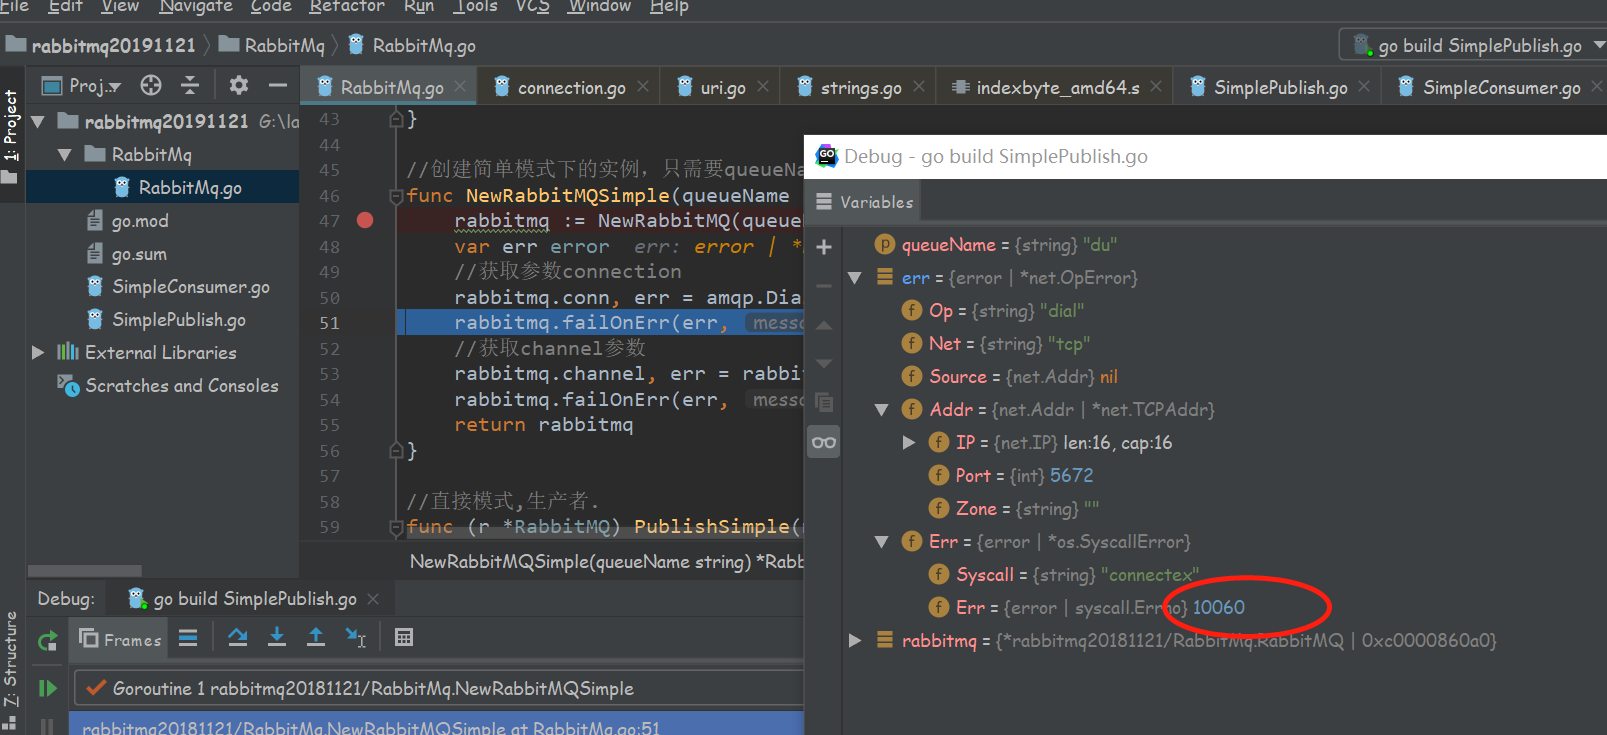1607x735 pixels.
Task: Close the go build SimplePublish.go debug tab
Action: [x=373, y=598]
